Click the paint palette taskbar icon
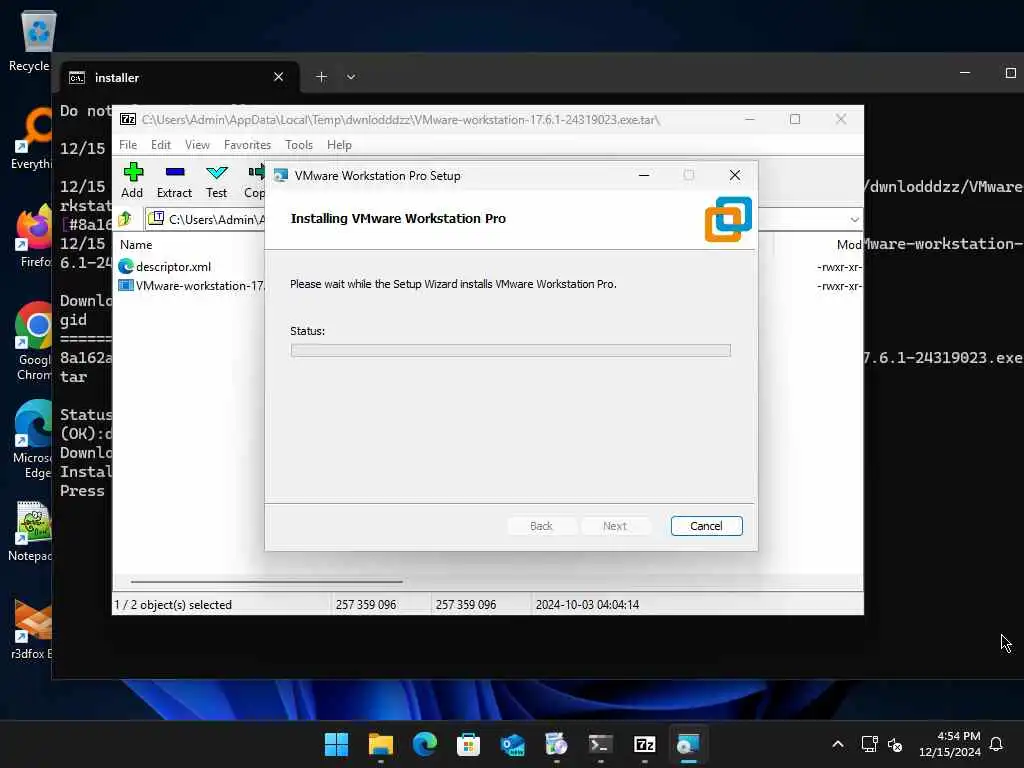Screen dimensions: 1024x768 pyautogui.click(x=556, y=744)
